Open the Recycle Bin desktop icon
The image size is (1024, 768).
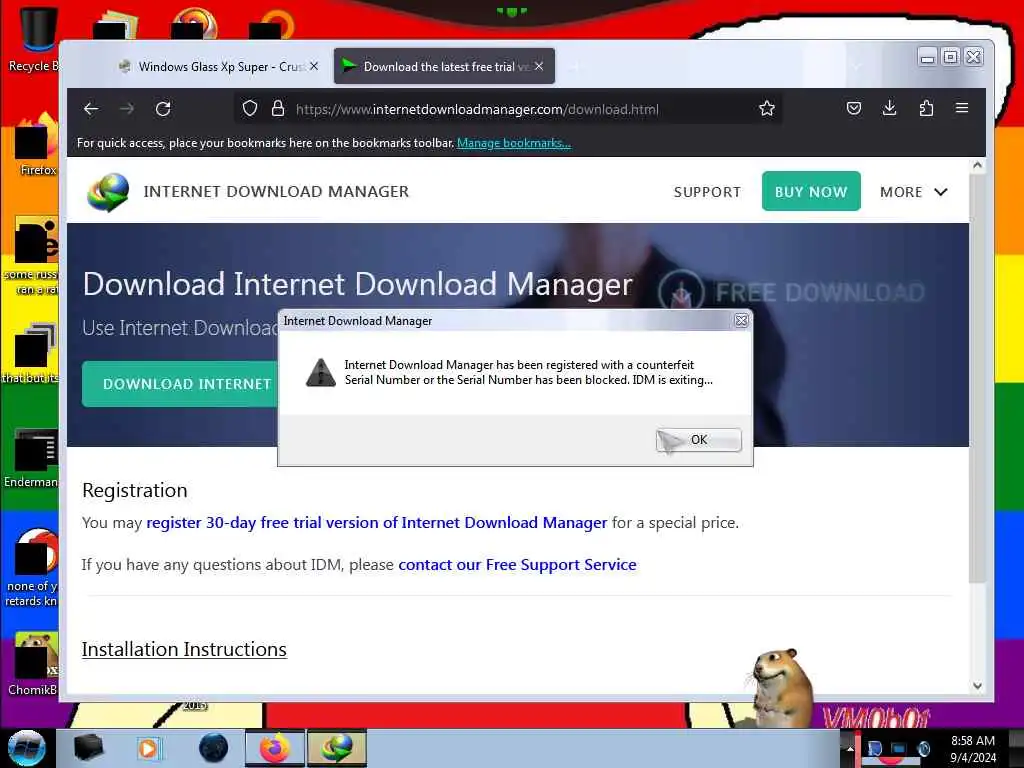(x=36, y=40)
